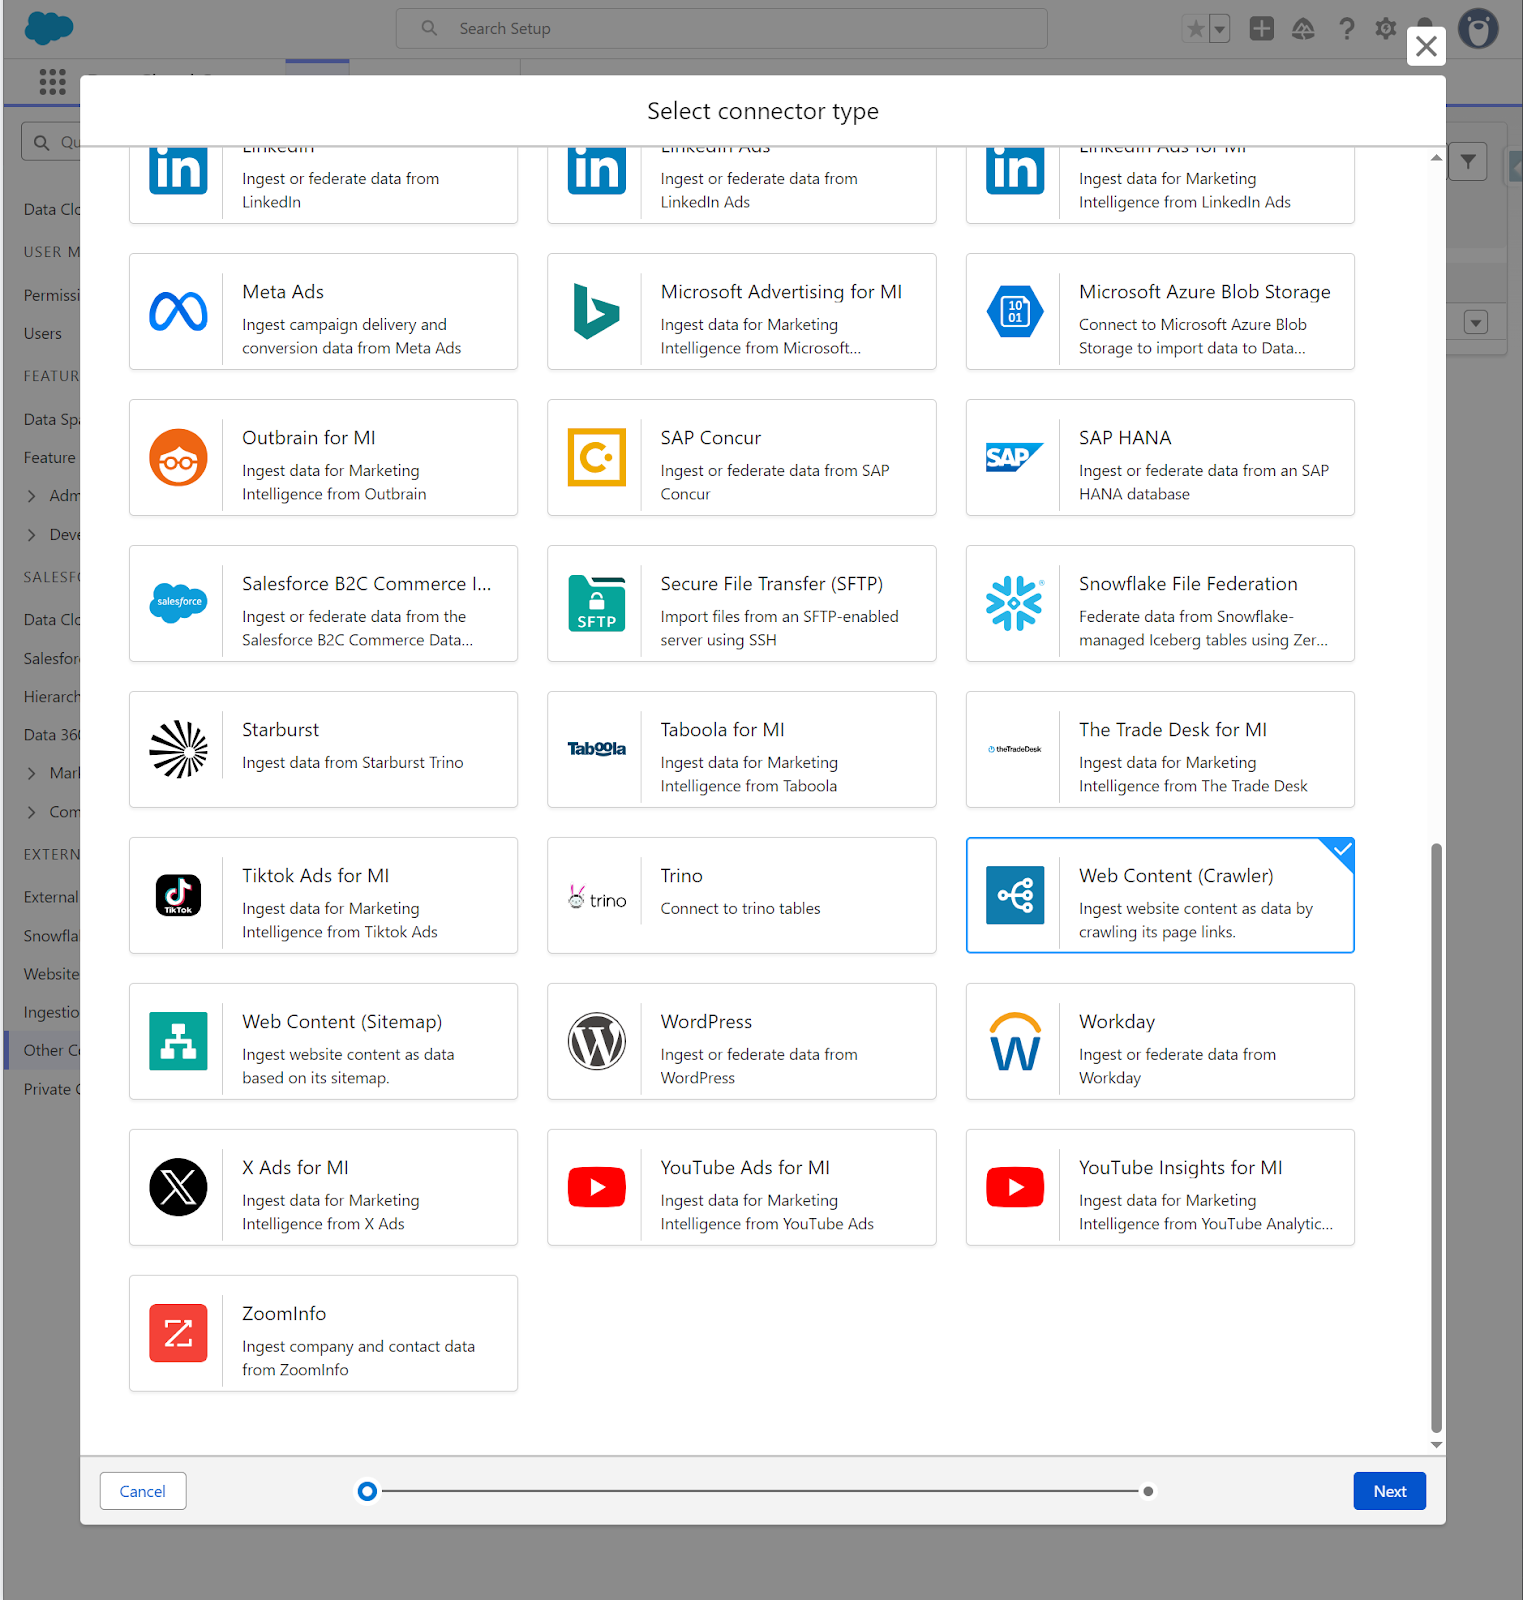This screenshot has height=1600, width=1523.
Task: Click the first step progress indicator dot
Action: [367, 1491]
